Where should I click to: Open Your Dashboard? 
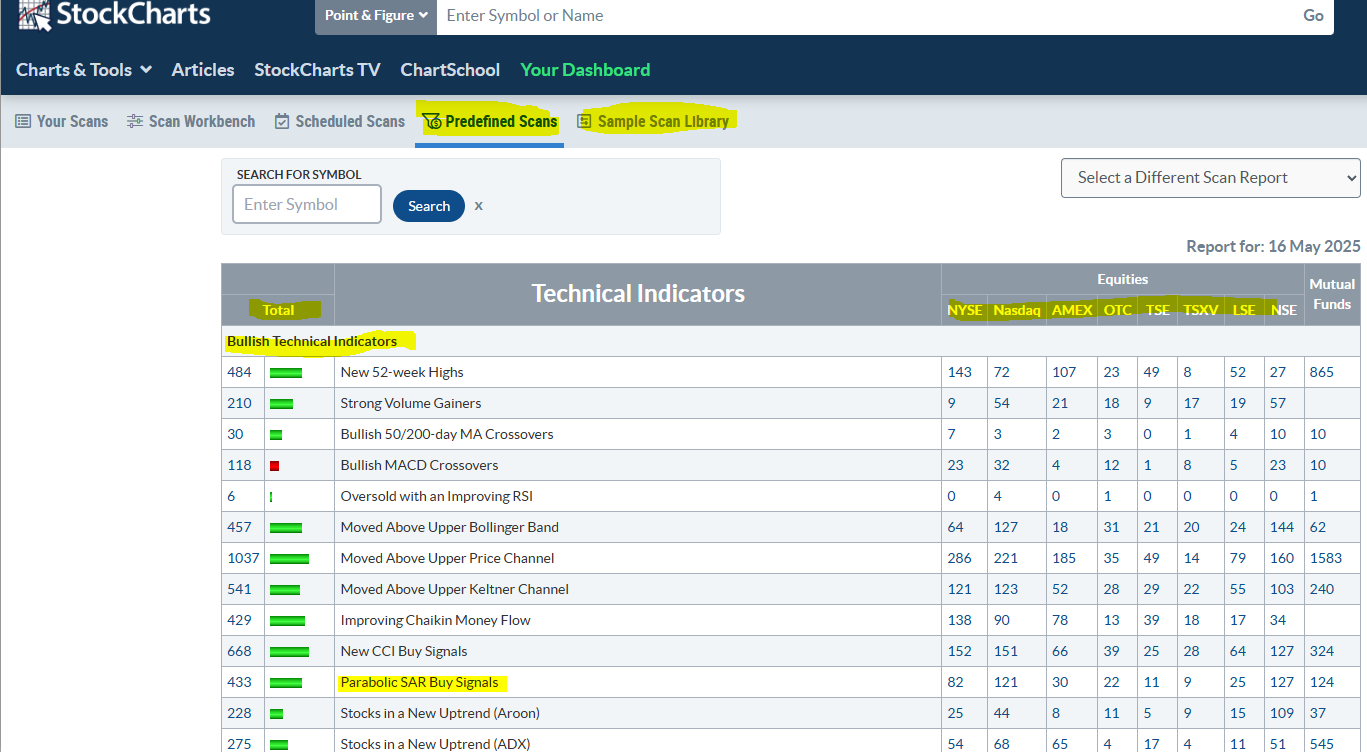[x=585, y=70]
